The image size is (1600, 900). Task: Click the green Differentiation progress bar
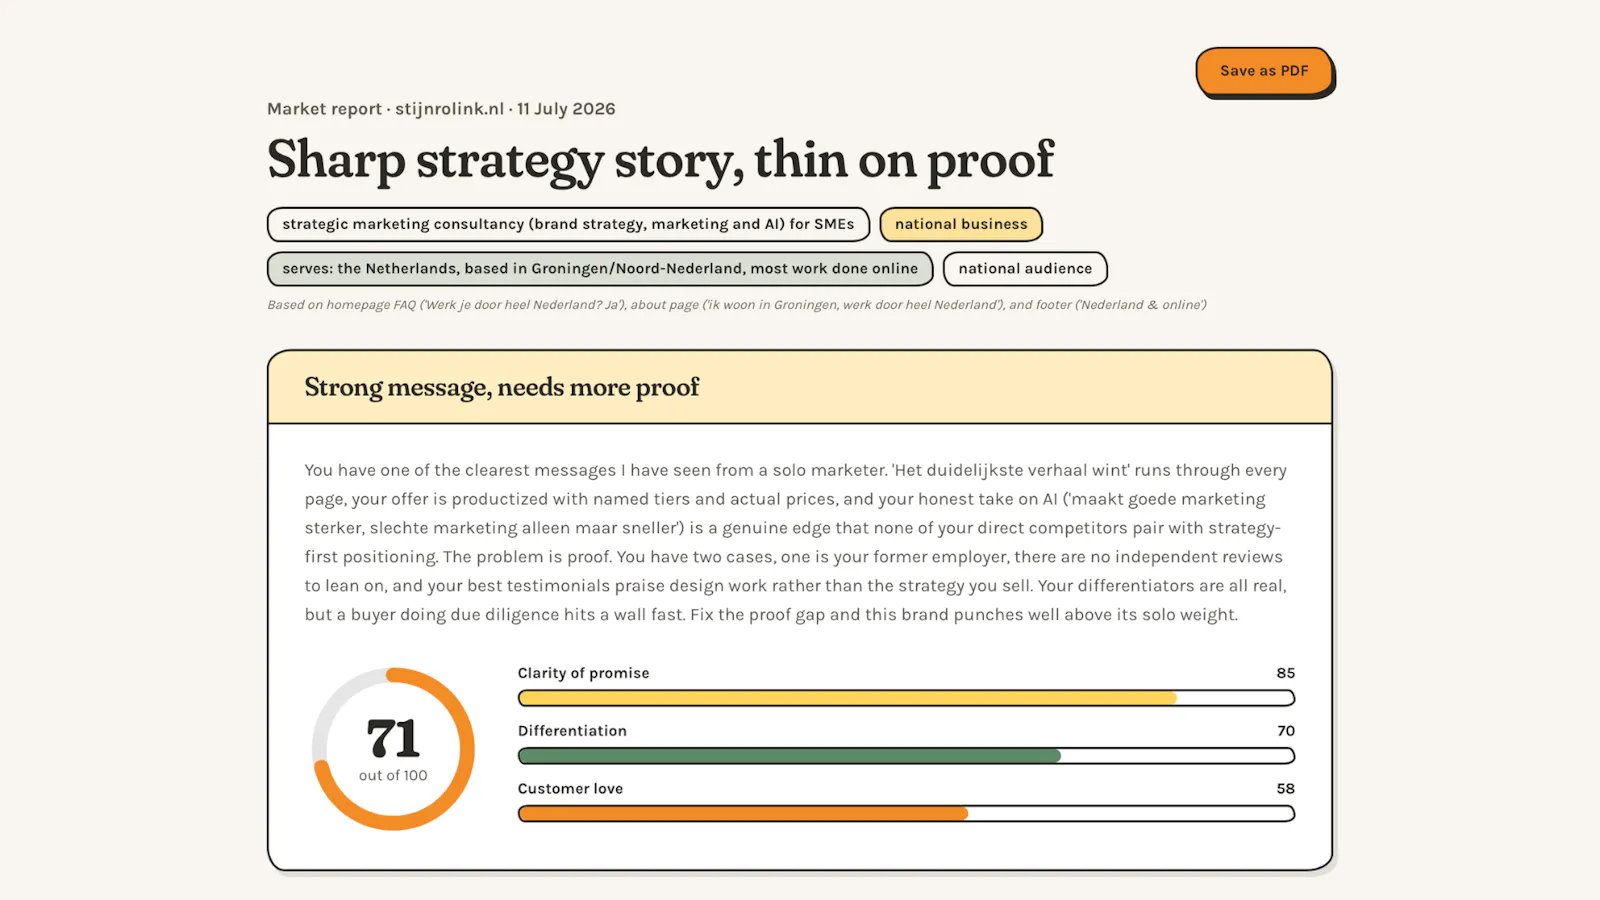(906, 756)
